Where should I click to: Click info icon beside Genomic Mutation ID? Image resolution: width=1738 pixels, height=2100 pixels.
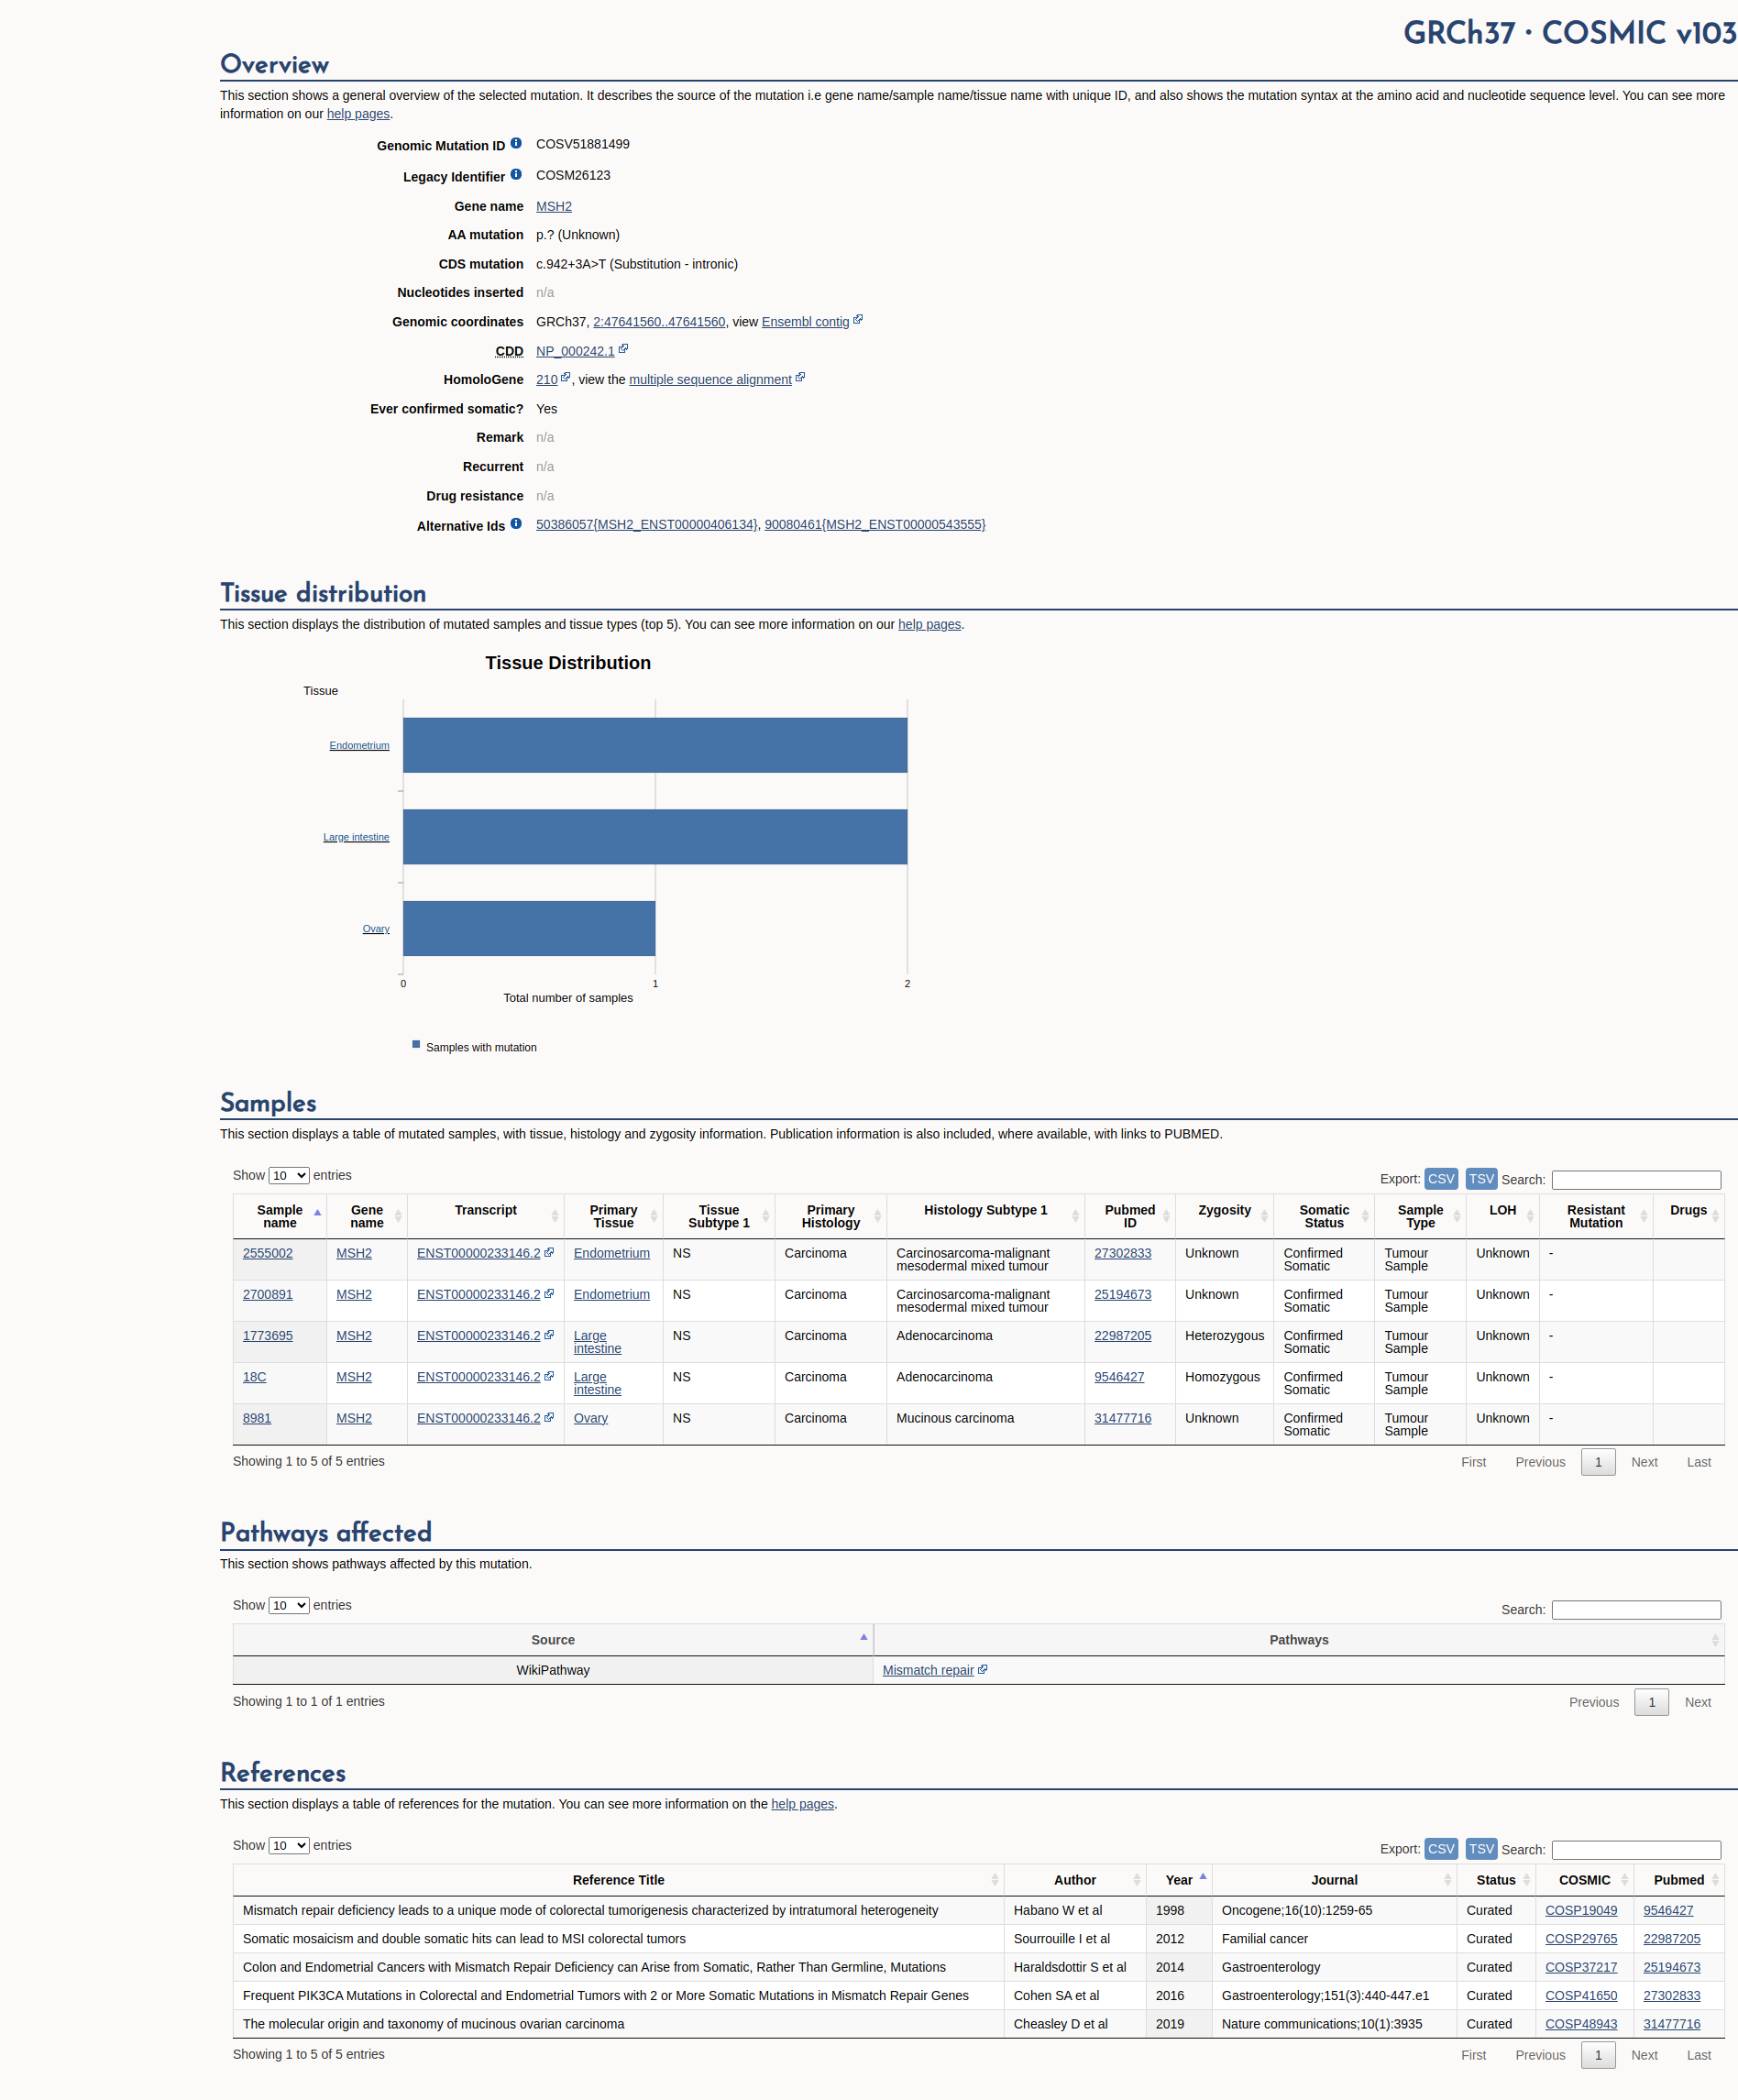[516, 144]
